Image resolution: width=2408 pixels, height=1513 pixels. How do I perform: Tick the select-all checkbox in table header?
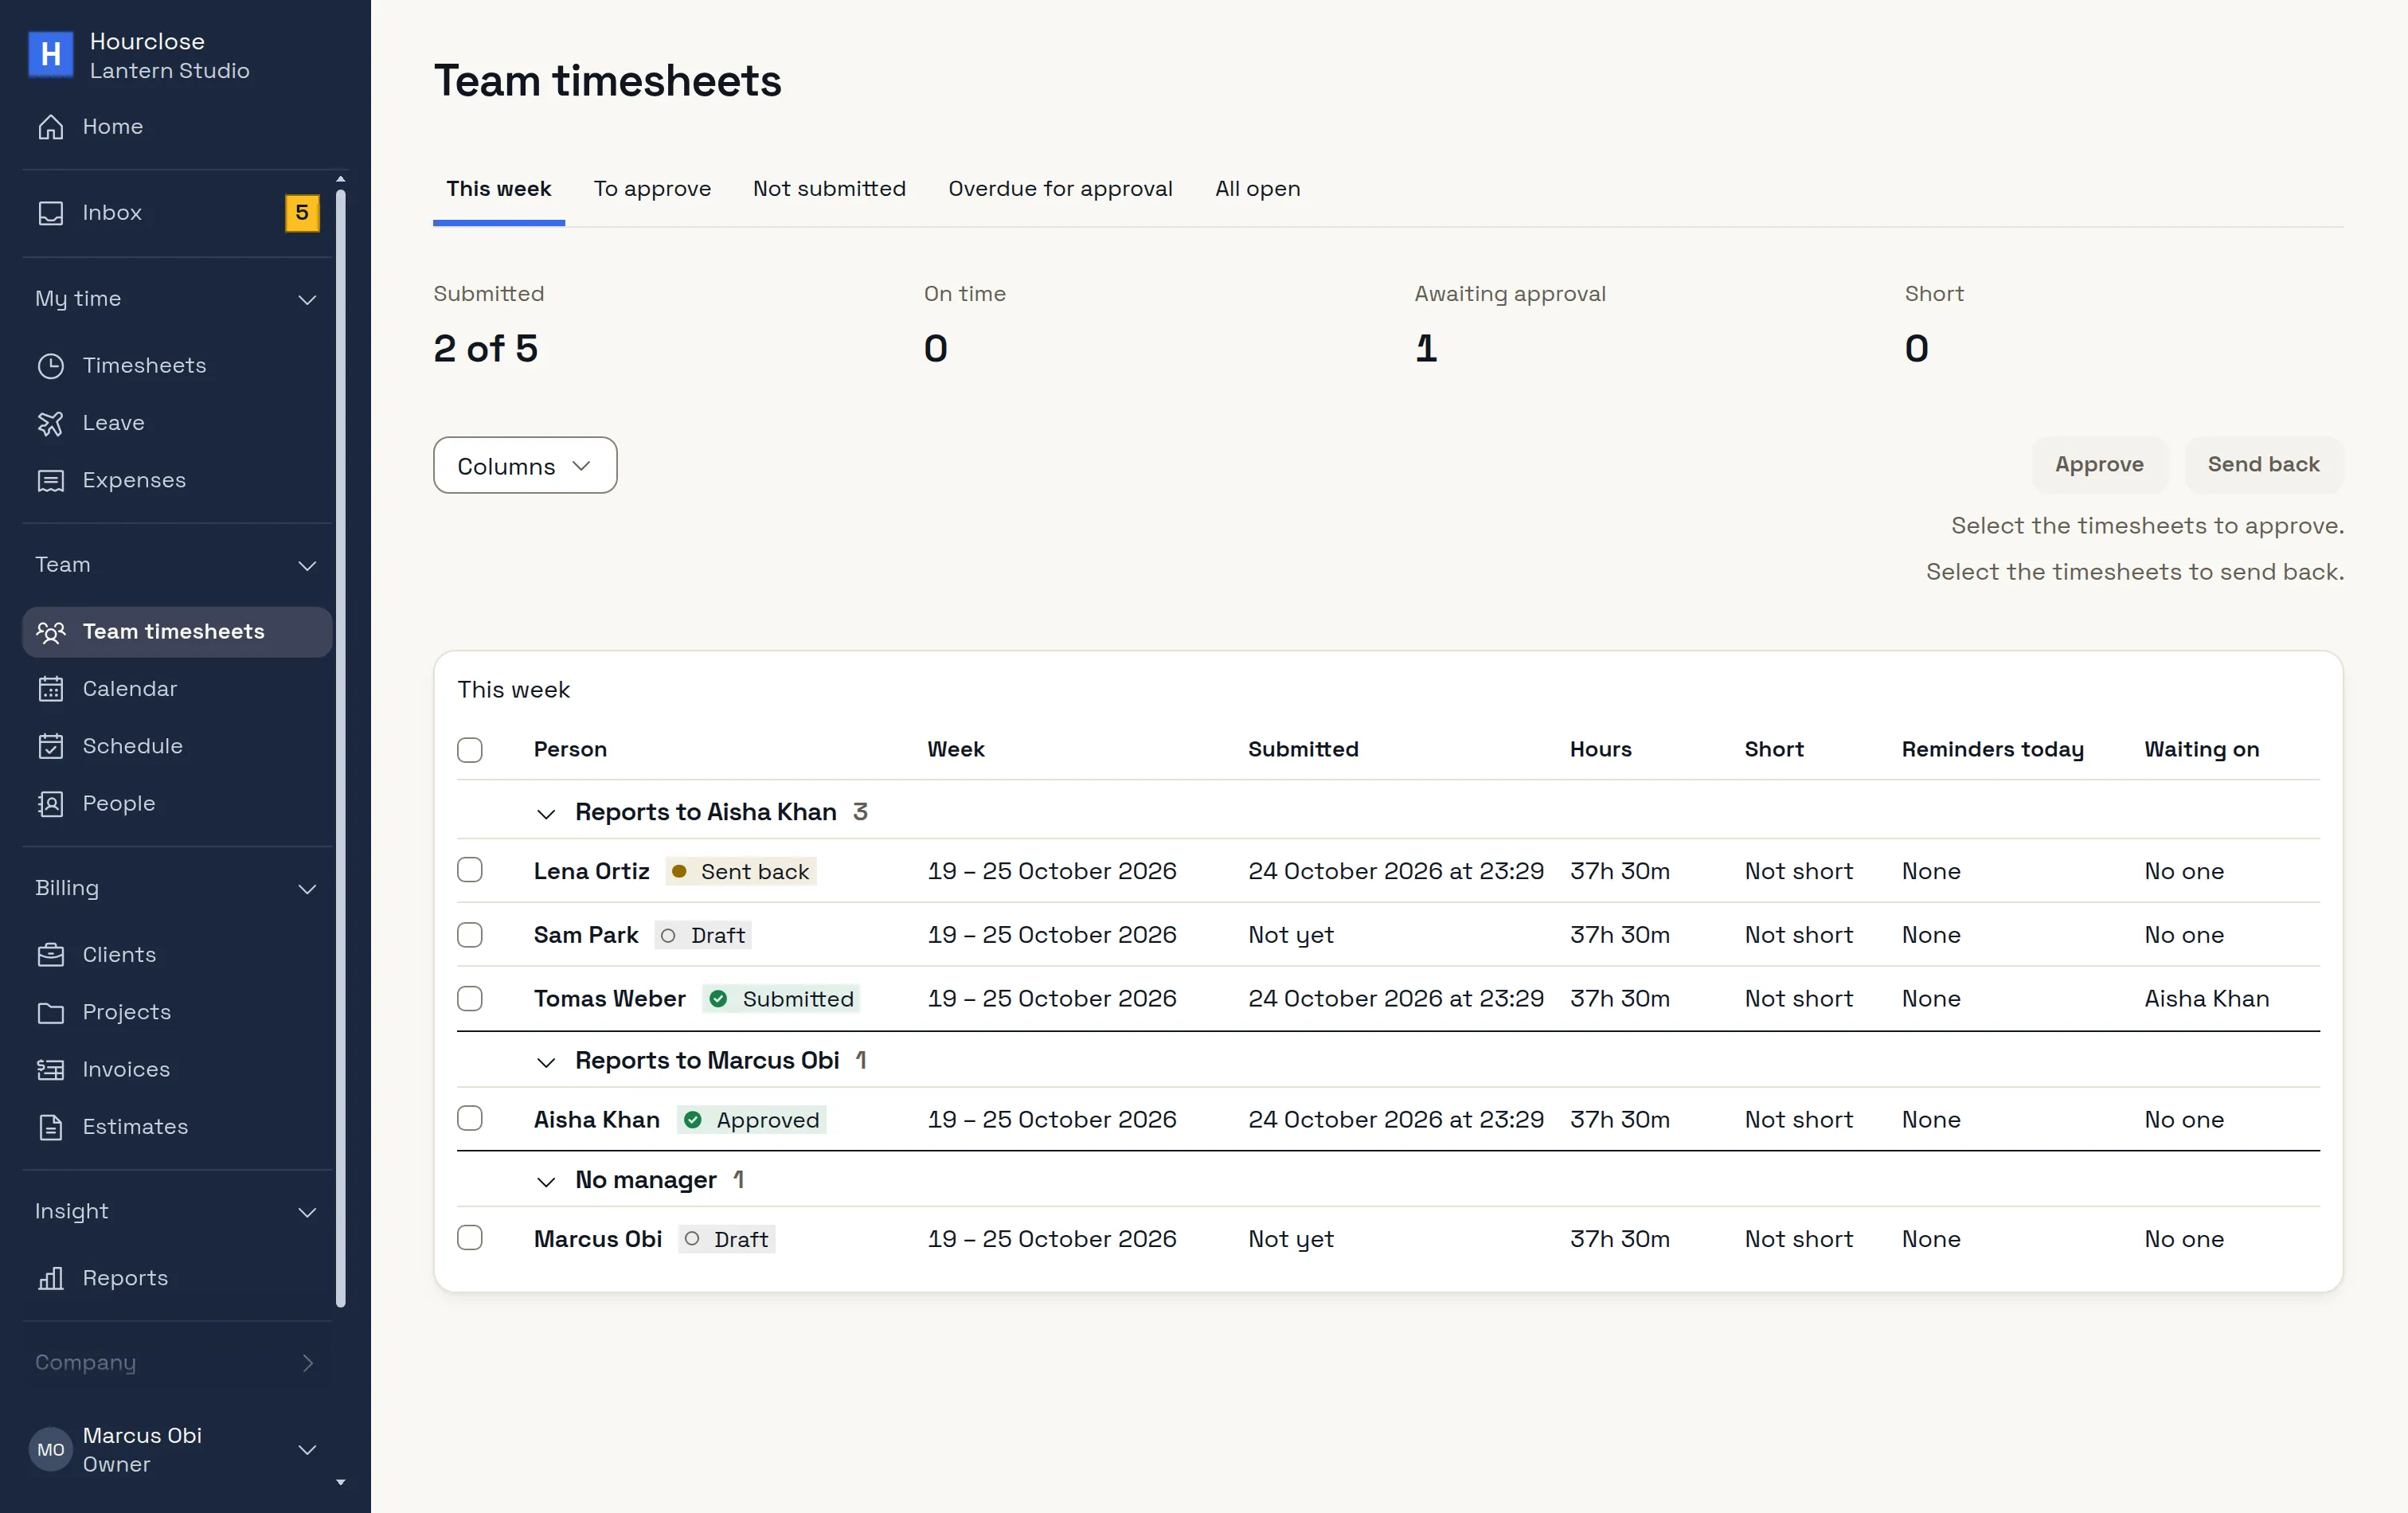coord(470,750)
